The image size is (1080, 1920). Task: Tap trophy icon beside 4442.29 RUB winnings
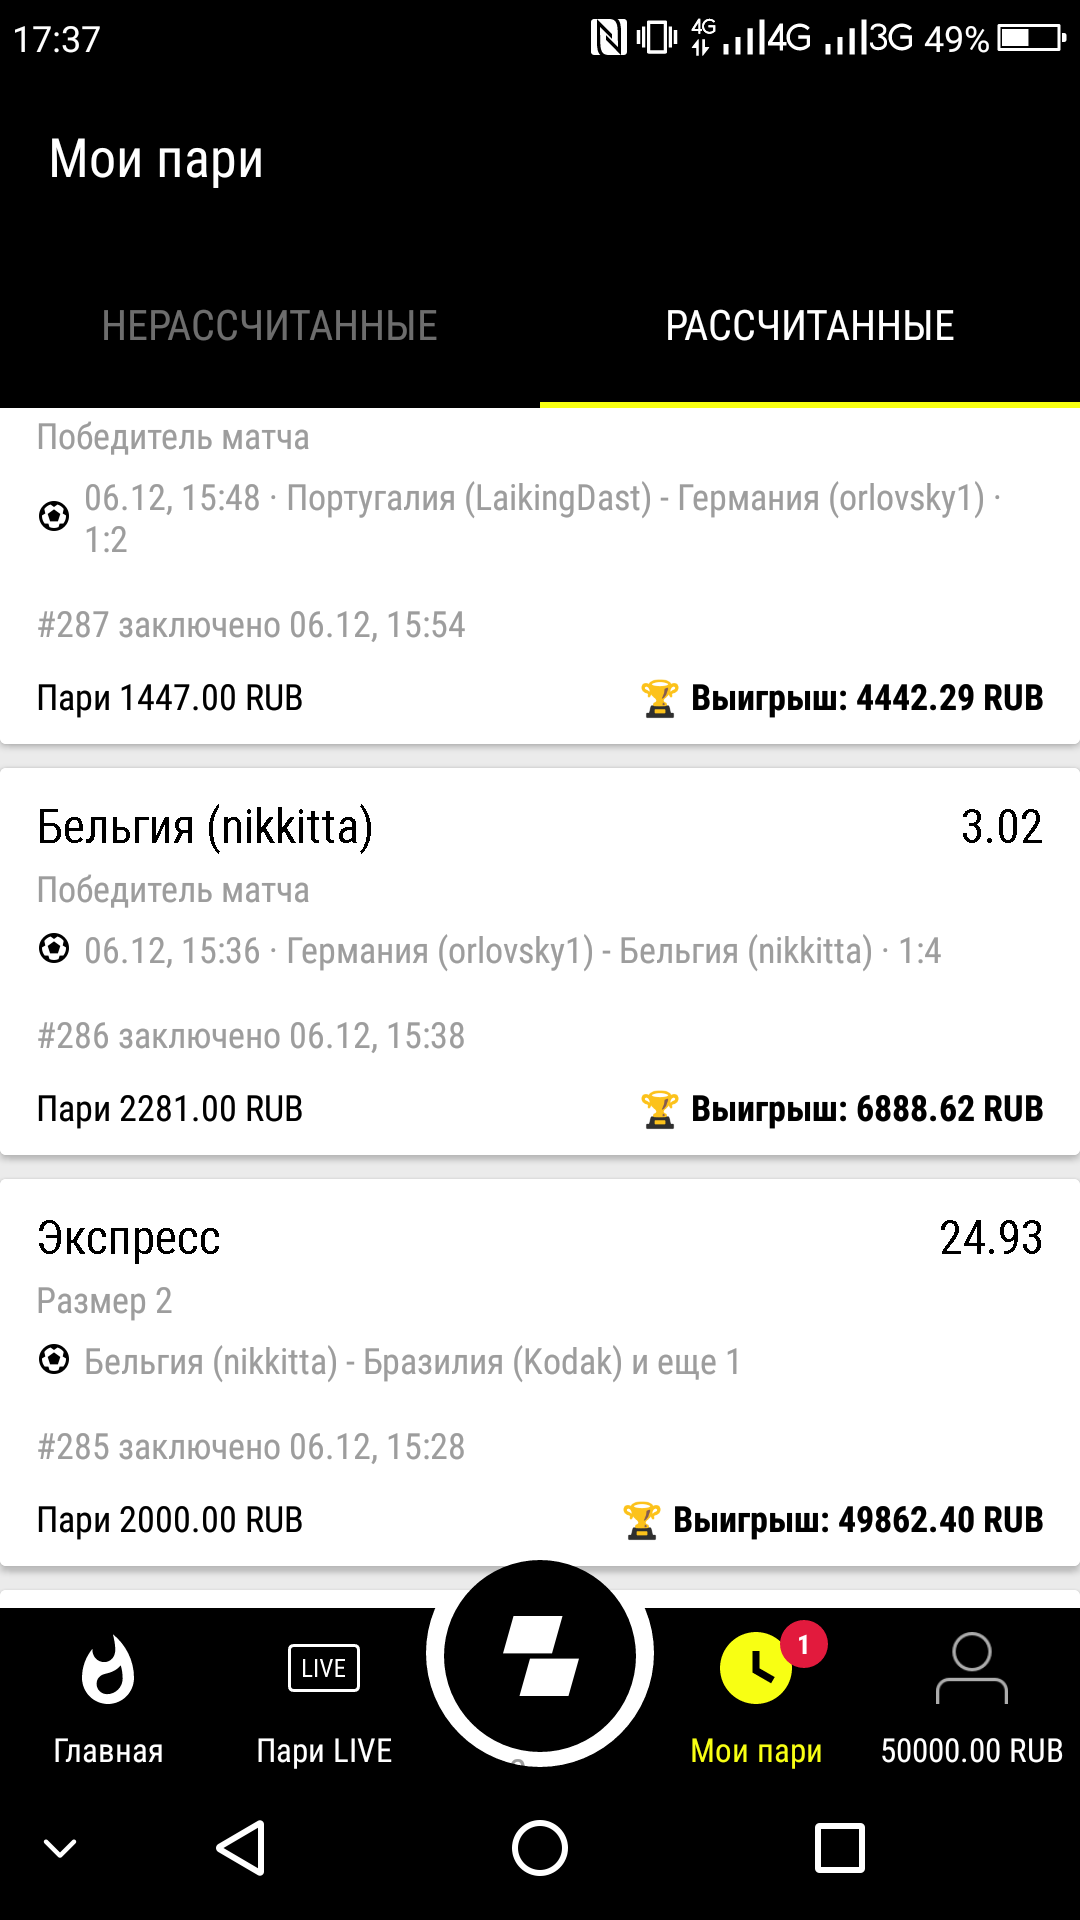pyautogui.click(x=659, y=698)
